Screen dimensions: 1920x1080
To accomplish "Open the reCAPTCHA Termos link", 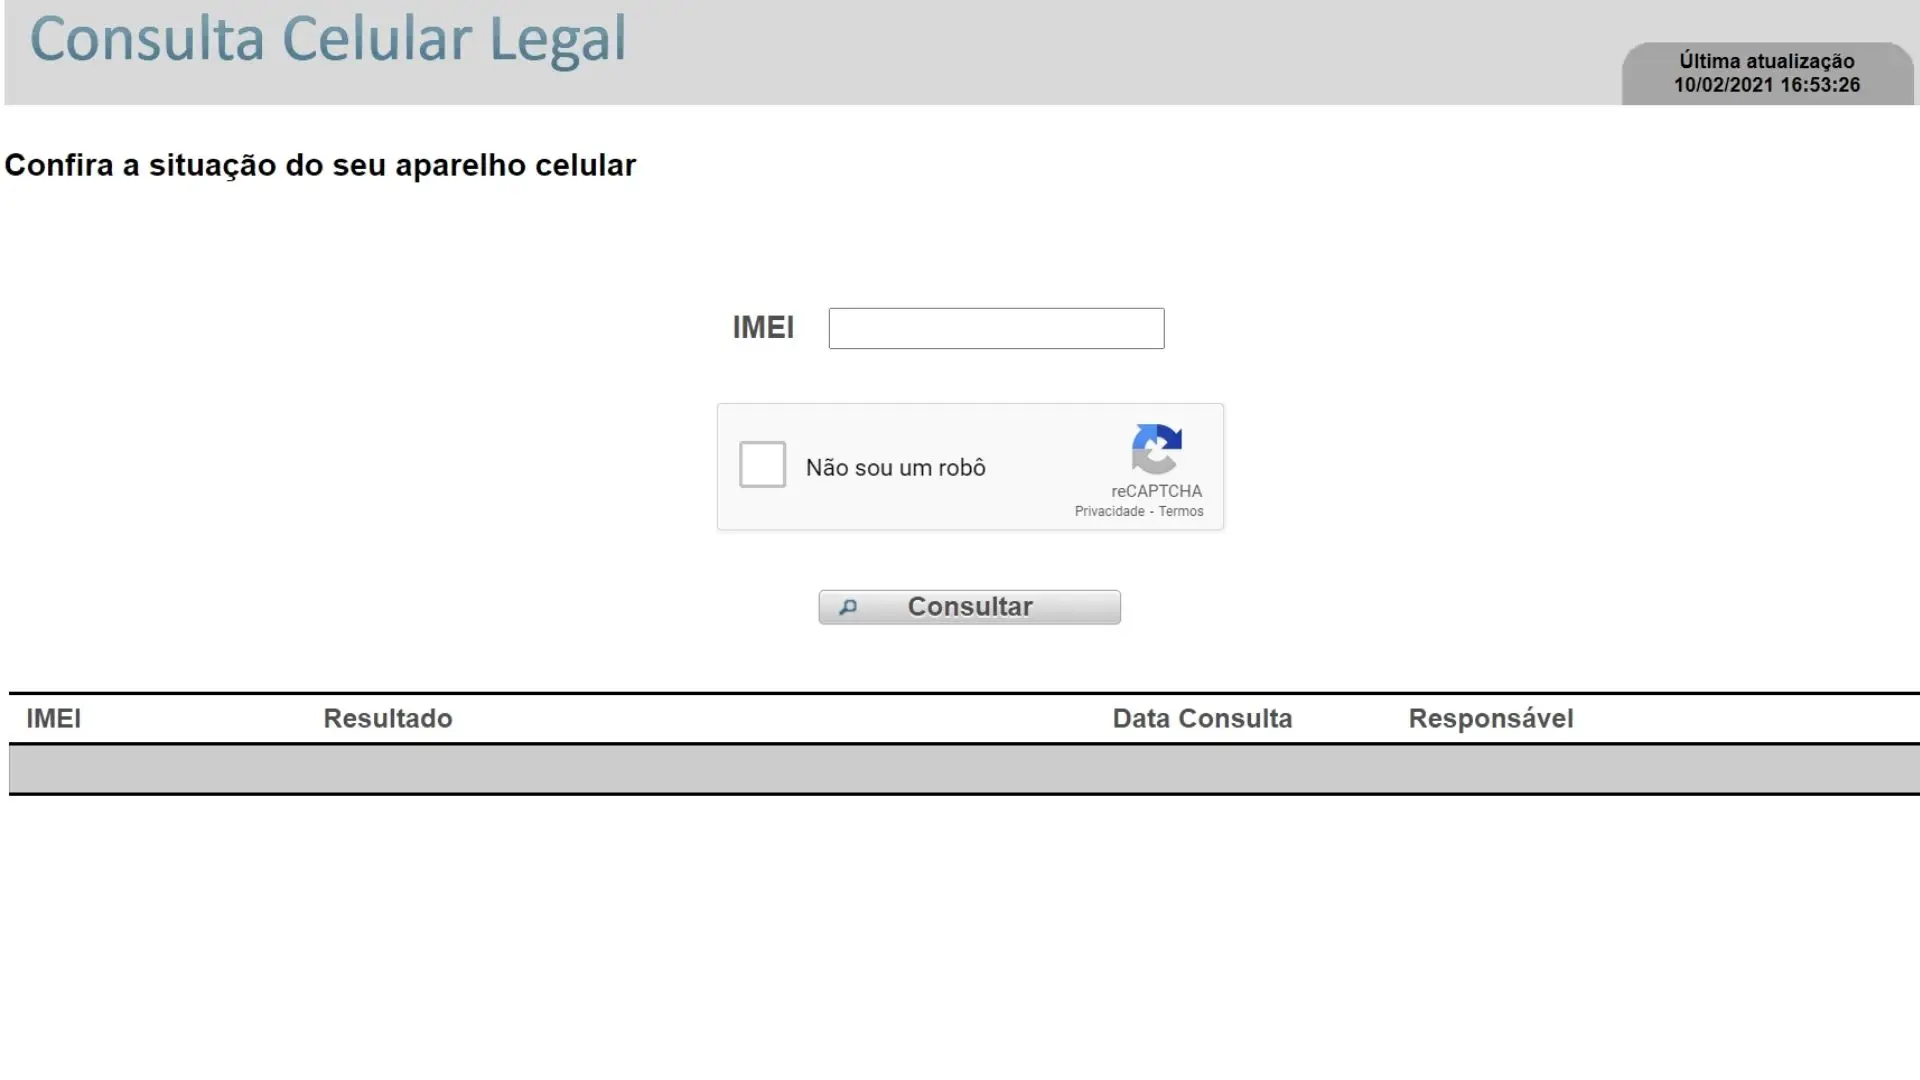I will [1181, 511].
